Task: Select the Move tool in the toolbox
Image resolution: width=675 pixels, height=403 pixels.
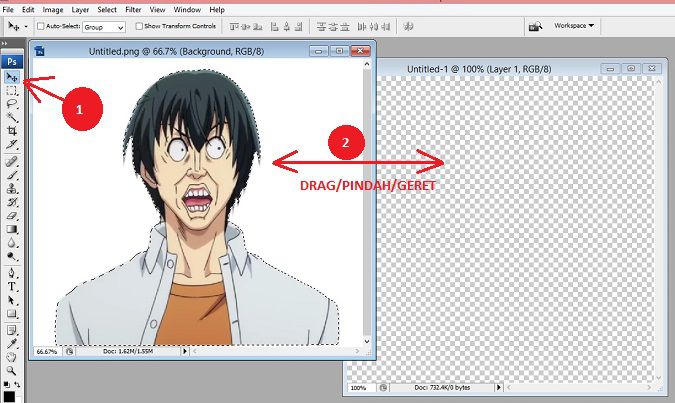Action: [x=12, y=77]
